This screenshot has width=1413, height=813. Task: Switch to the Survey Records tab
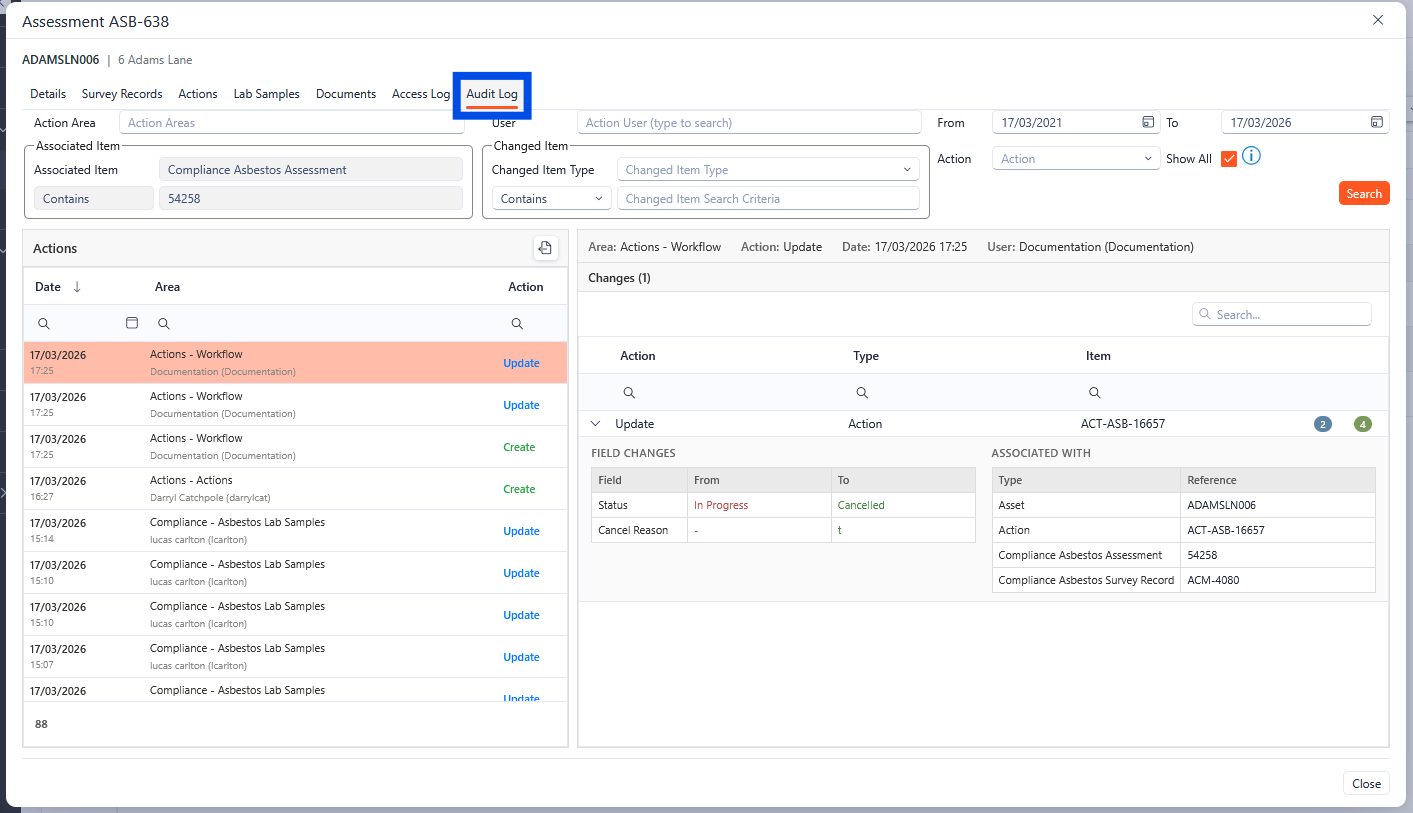122,94
